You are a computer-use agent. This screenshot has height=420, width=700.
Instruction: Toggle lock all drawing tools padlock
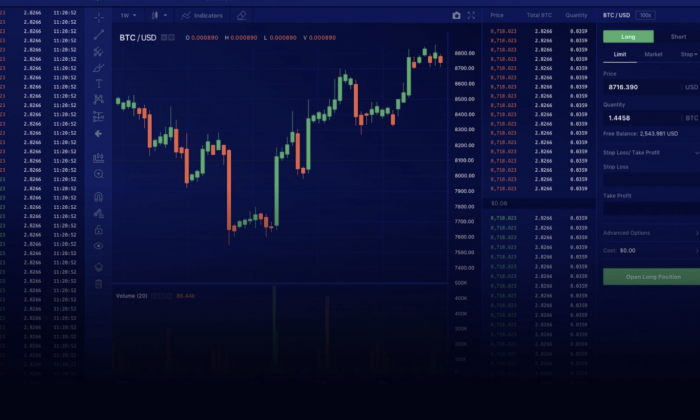tap(99, 230)
